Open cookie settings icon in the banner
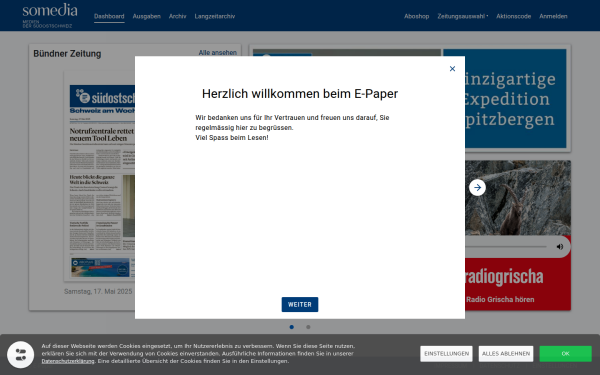 click(21, 354)
